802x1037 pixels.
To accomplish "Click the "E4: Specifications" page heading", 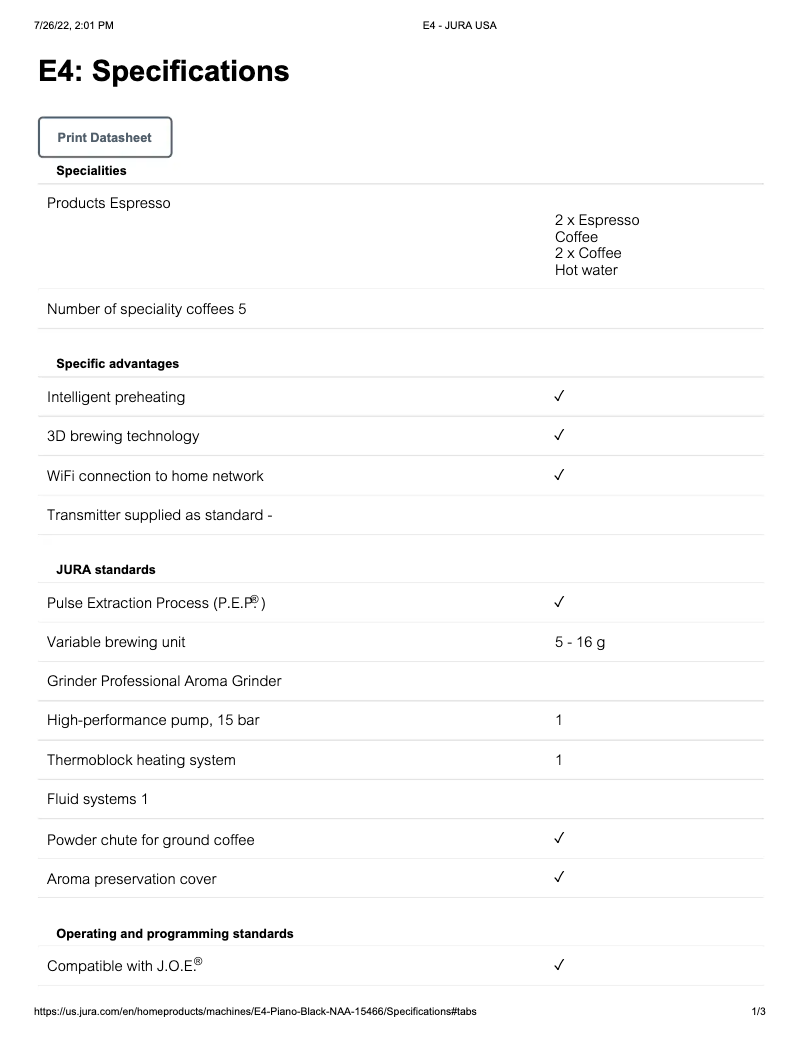I will (164, 72).
